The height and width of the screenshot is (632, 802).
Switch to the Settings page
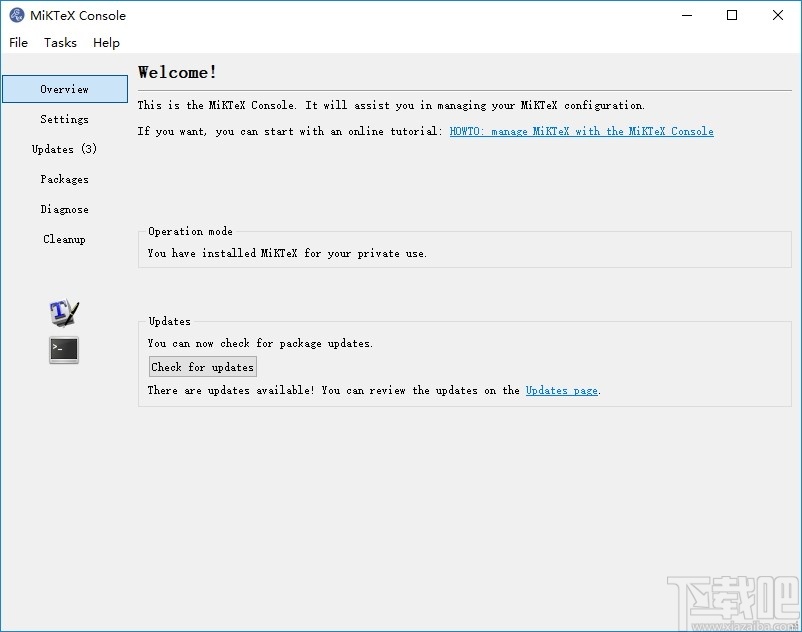[x=65, y=119]
